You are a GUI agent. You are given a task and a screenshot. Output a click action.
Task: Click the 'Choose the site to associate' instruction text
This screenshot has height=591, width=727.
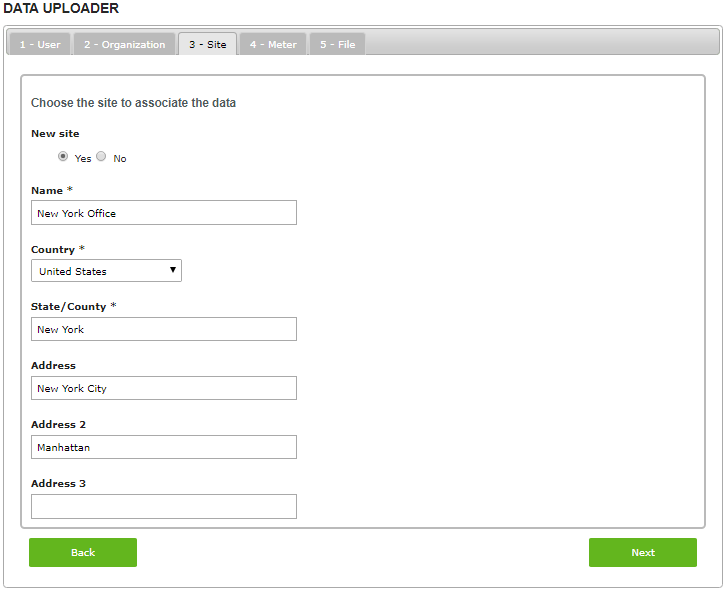(133, 103)
